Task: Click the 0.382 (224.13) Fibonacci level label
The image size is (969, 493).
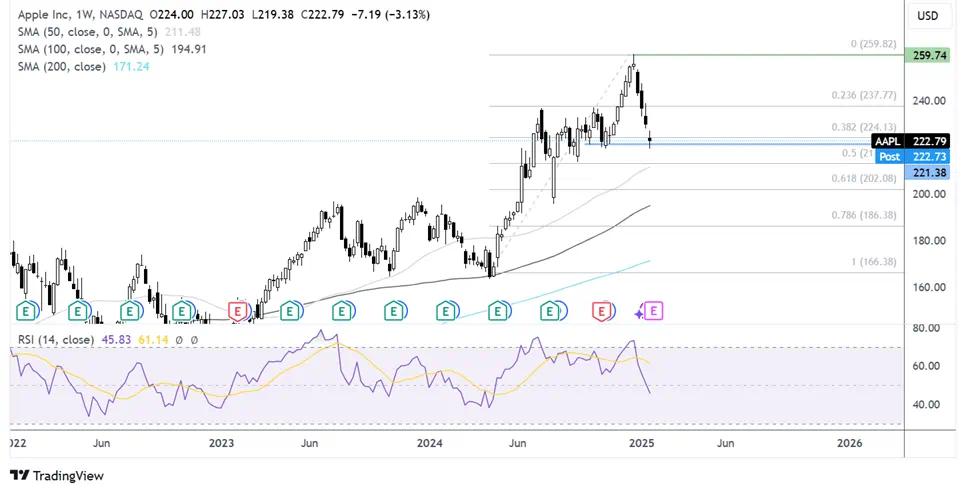Action: tap(864, 127)
